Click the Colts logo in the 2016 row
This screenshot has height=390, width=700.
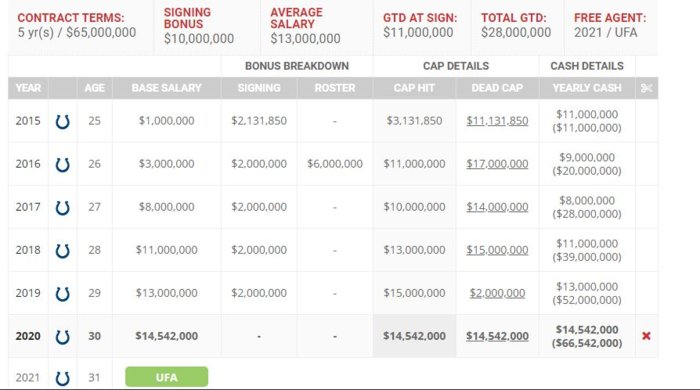click(62, 164)
